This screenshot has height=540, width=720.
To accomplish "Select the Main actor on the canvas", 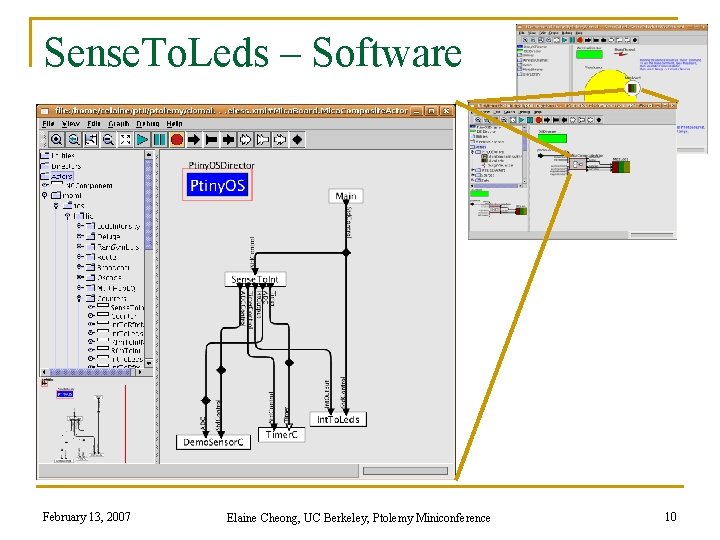I will pos(346,196).
